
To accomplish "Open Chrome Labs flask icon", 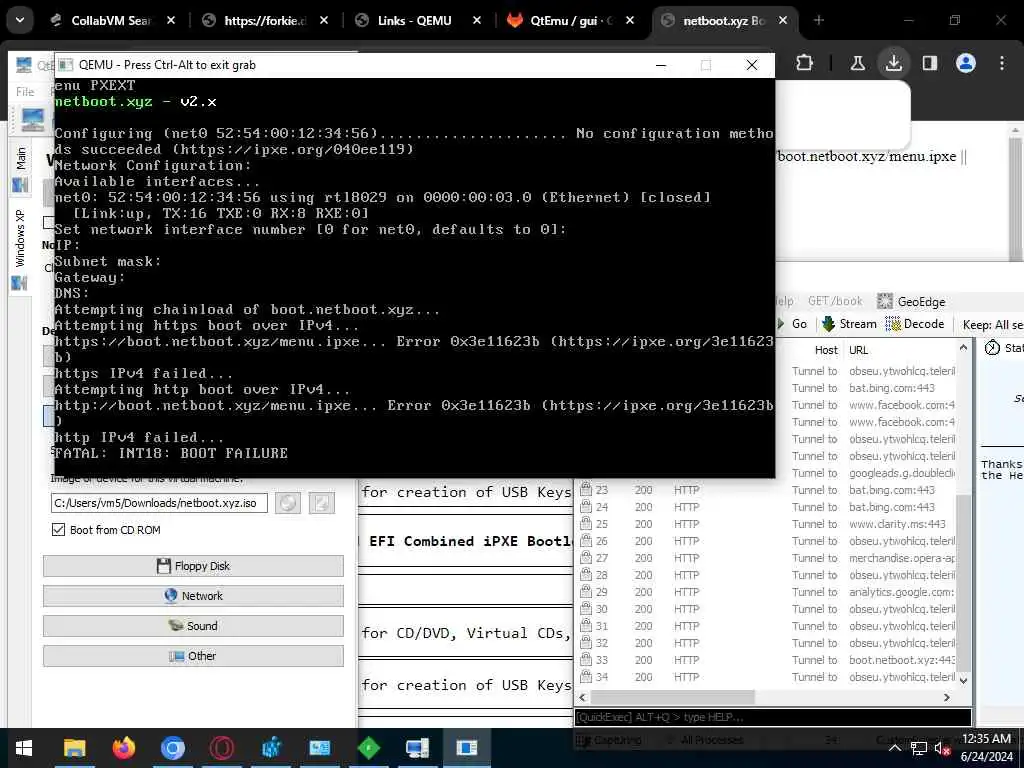I will [857, 63].
